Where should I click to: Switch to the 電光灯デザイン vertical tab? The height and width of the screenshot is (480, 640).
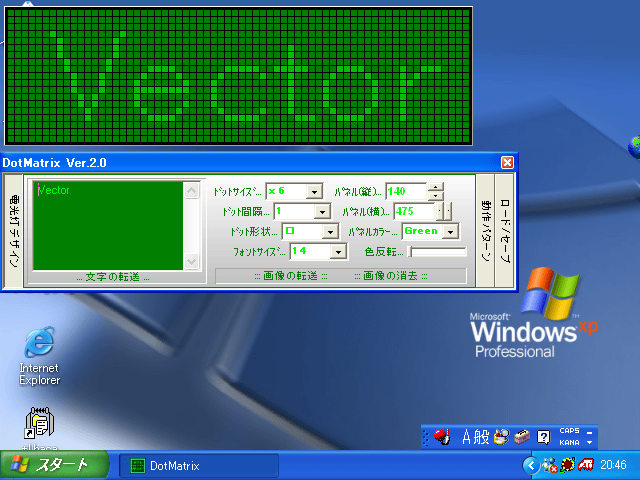(13, 231)
